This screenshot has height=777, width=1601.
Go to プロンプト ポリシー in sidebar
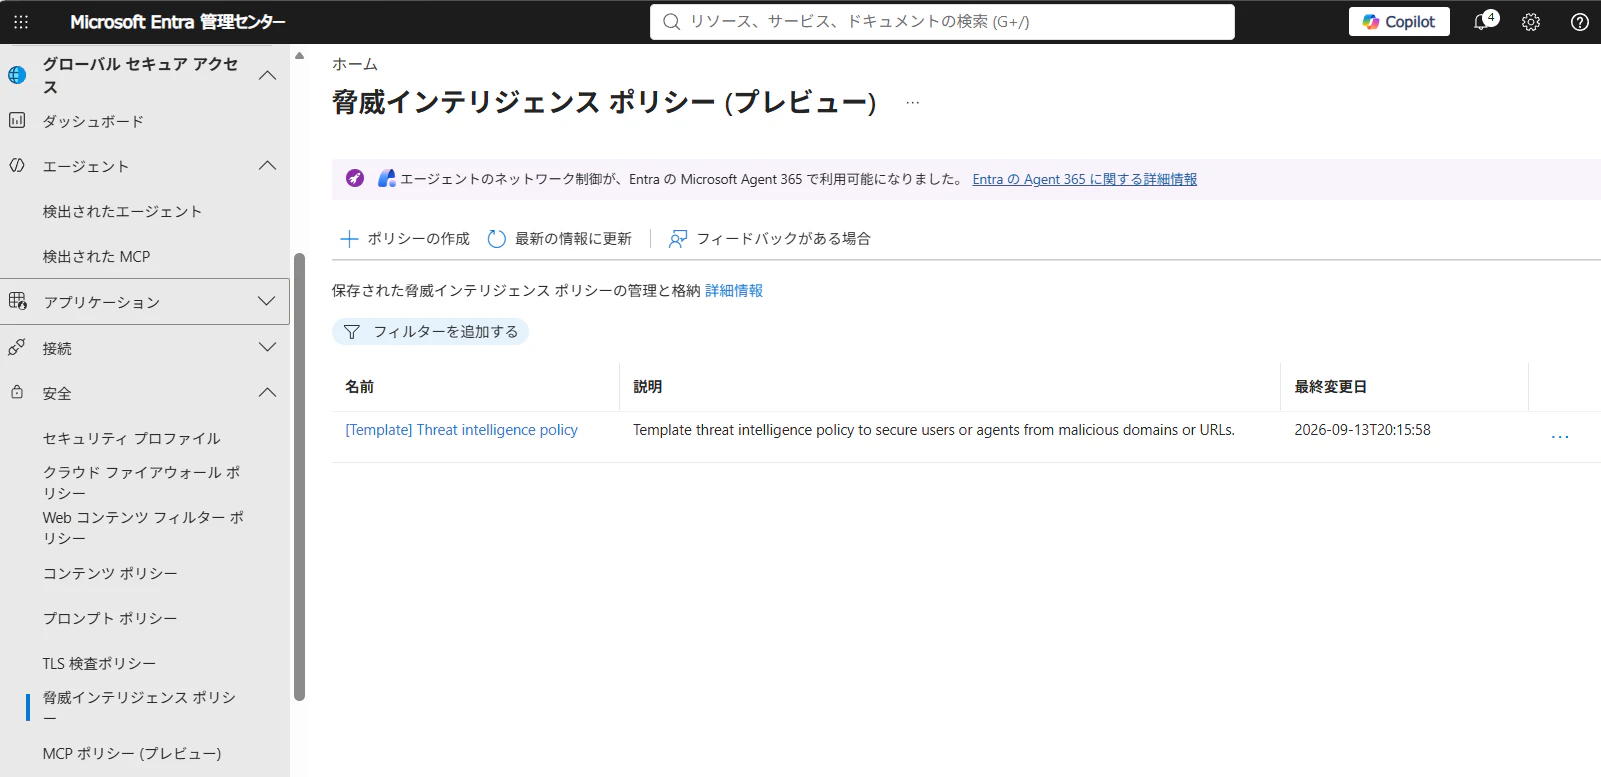pos(110,618)
